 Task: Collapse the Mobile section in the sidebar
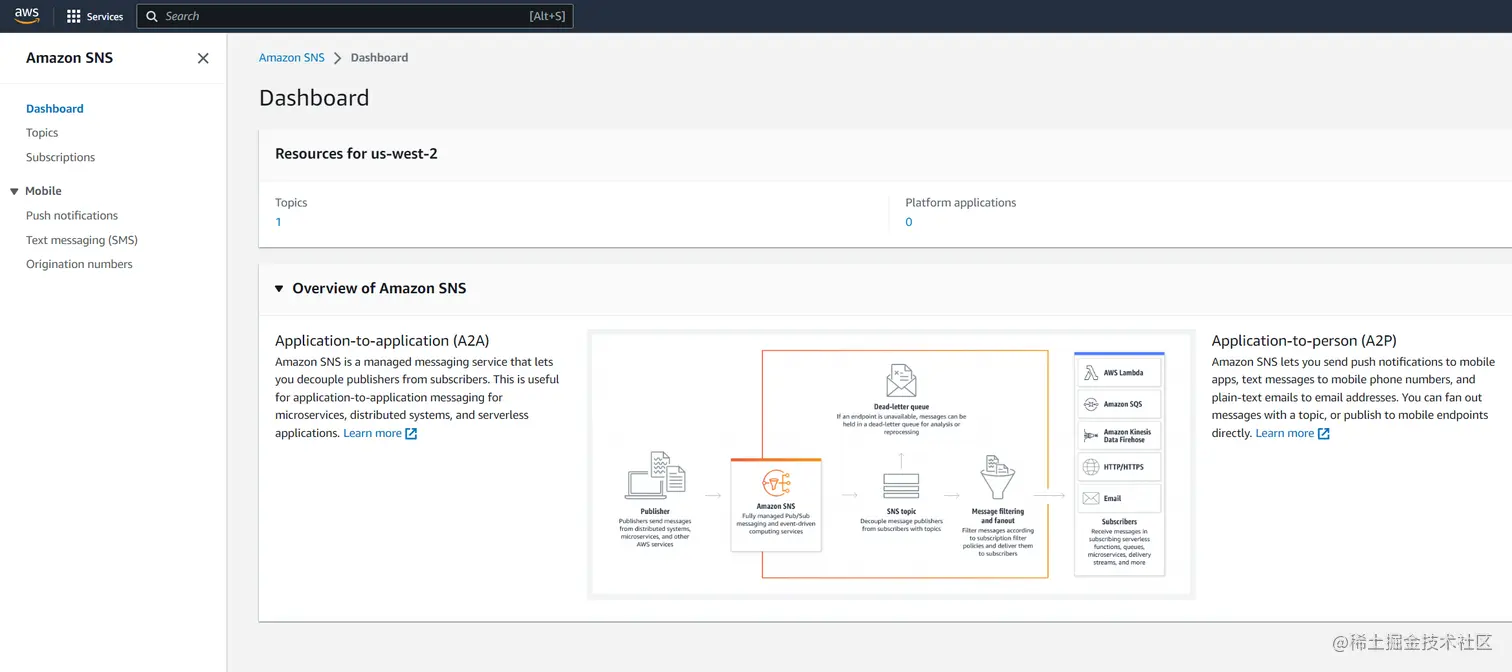pyautogui.click(x=12, y=190)
